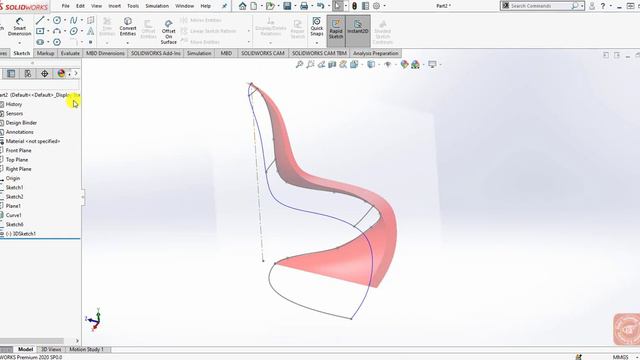Select the Straight Slot tool
The image size is (640, 360).
[40, 42]
